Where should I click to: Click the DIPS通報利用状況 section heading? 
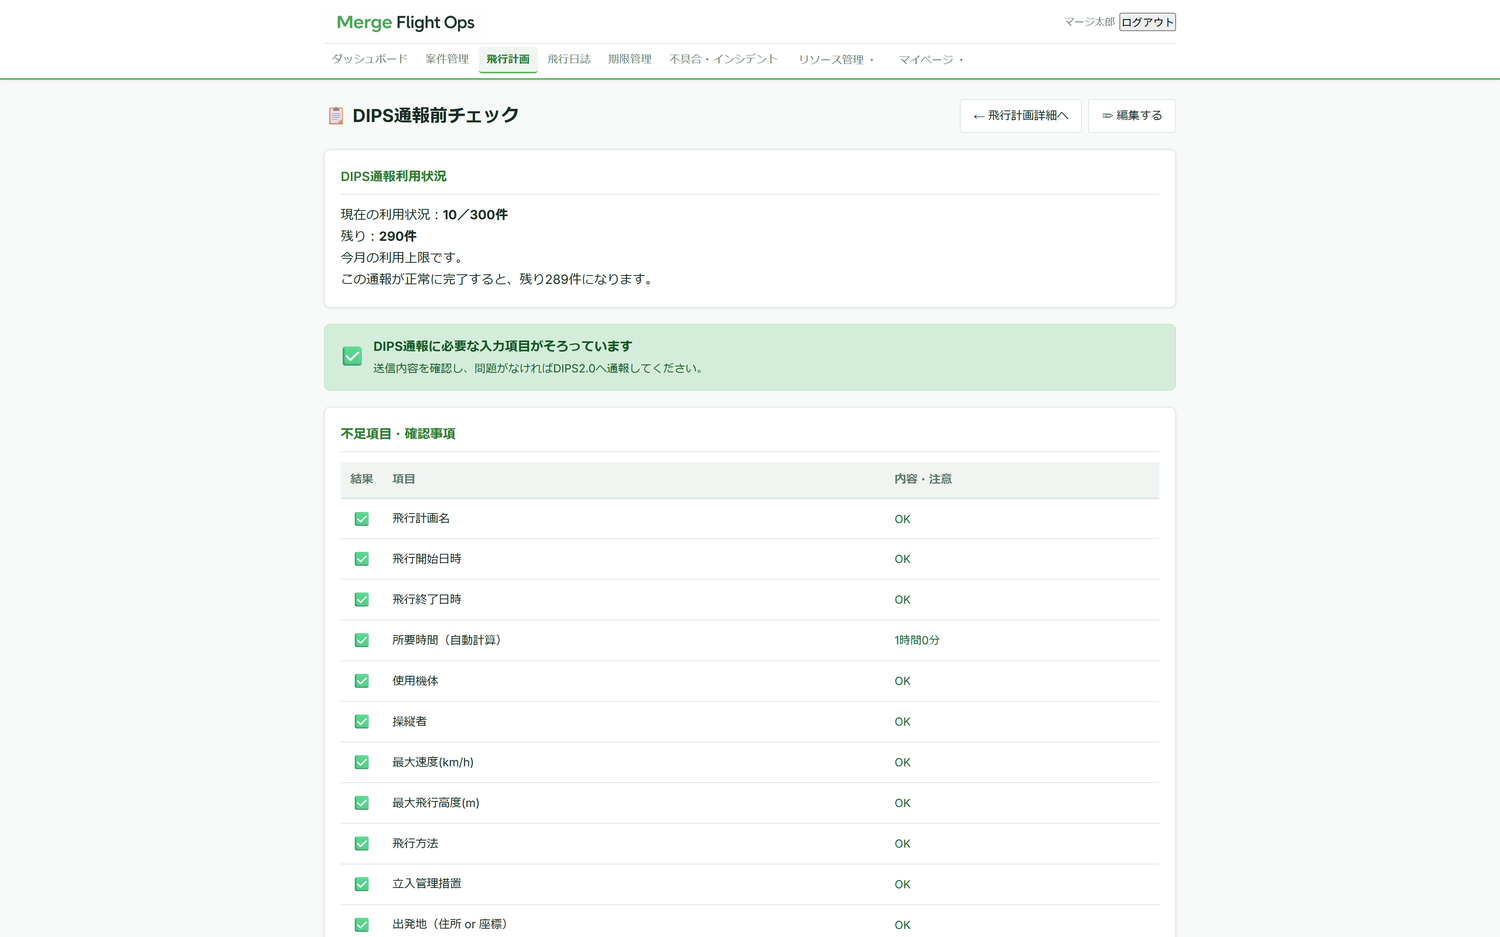coord(394,176)
